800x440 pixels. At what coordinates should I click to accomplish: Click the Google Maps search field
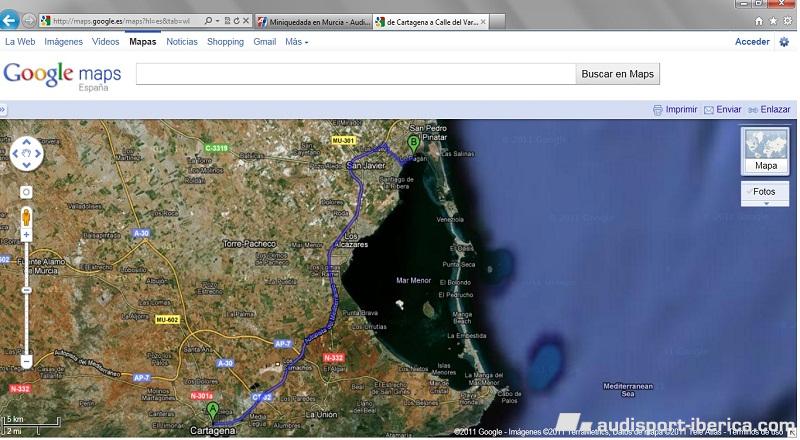click(x=355, y=74)
